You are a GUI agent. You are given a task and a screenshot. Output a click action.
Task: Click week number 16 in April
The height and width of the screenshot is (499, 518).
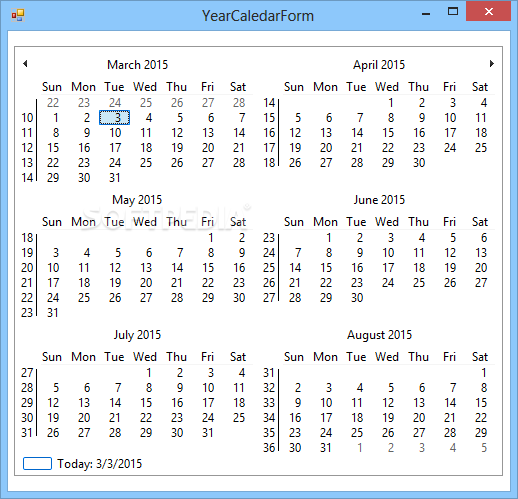coord(269,133)
